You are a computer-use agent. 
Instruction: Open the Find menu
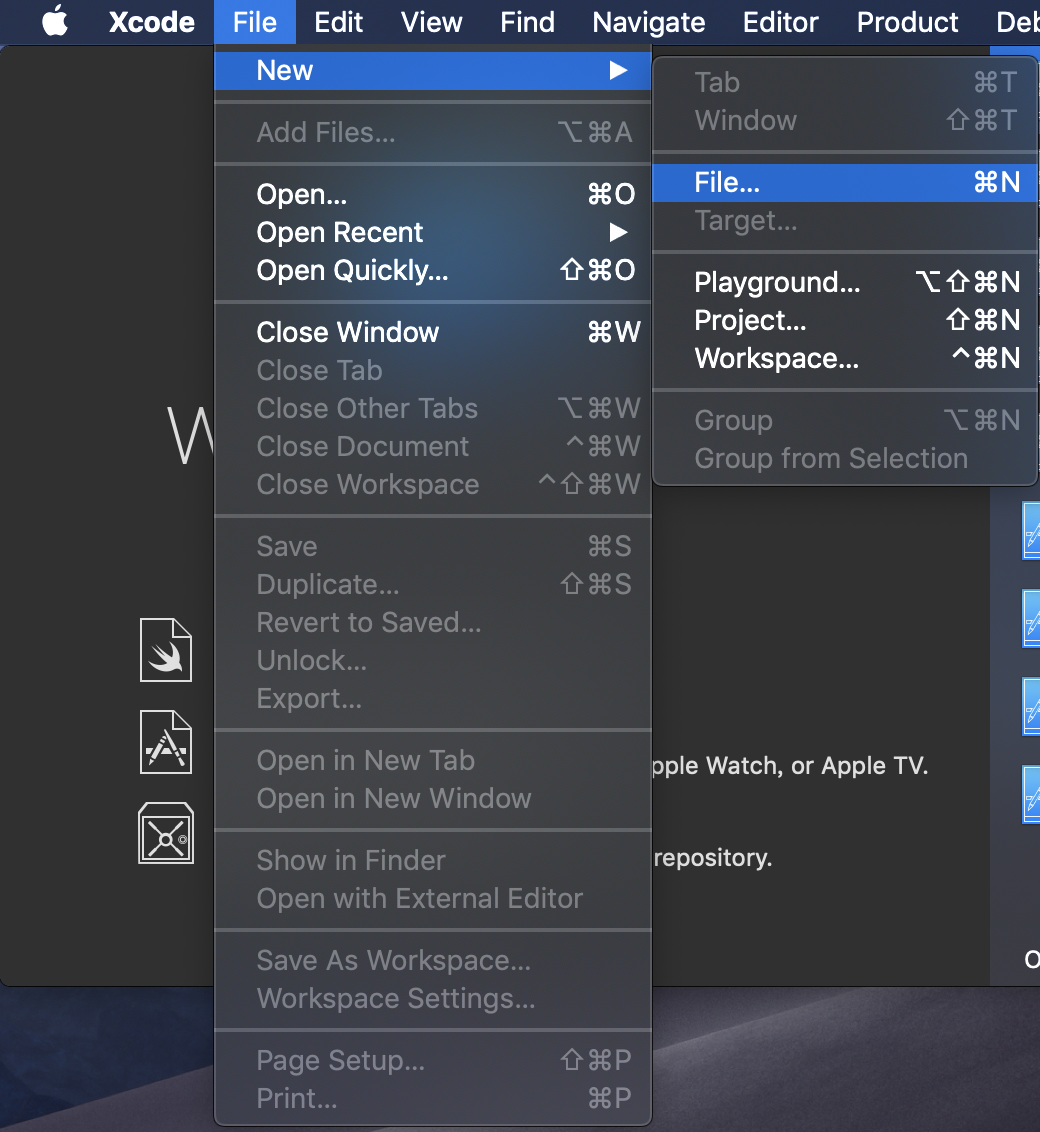[528, 22]
